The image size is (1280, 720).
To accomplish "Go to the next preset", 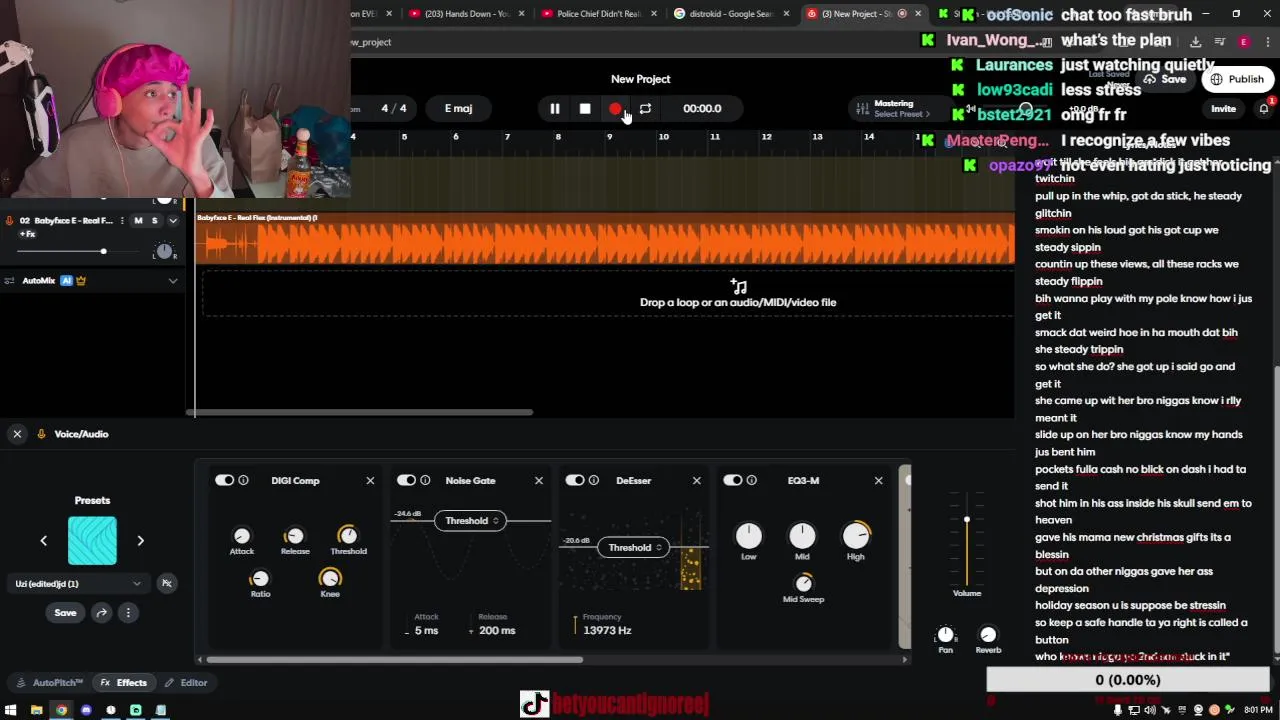I will (140, 540).
